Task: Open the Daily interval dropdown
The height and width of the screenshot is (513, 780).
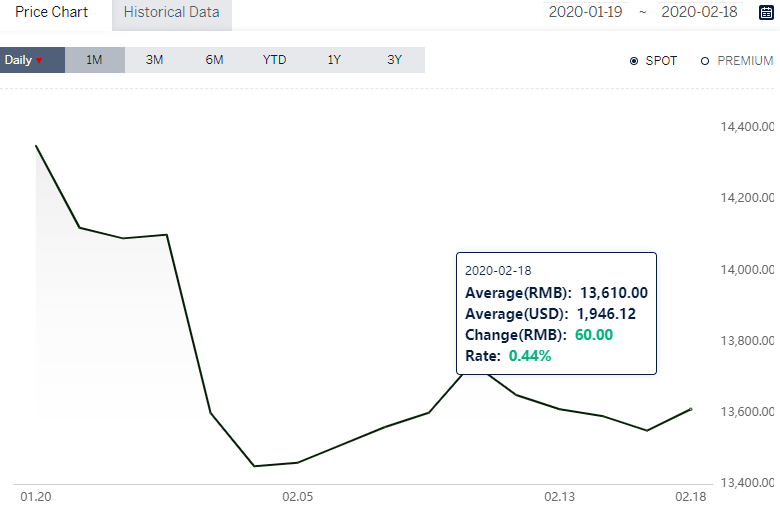Action: tap(32, 60)
